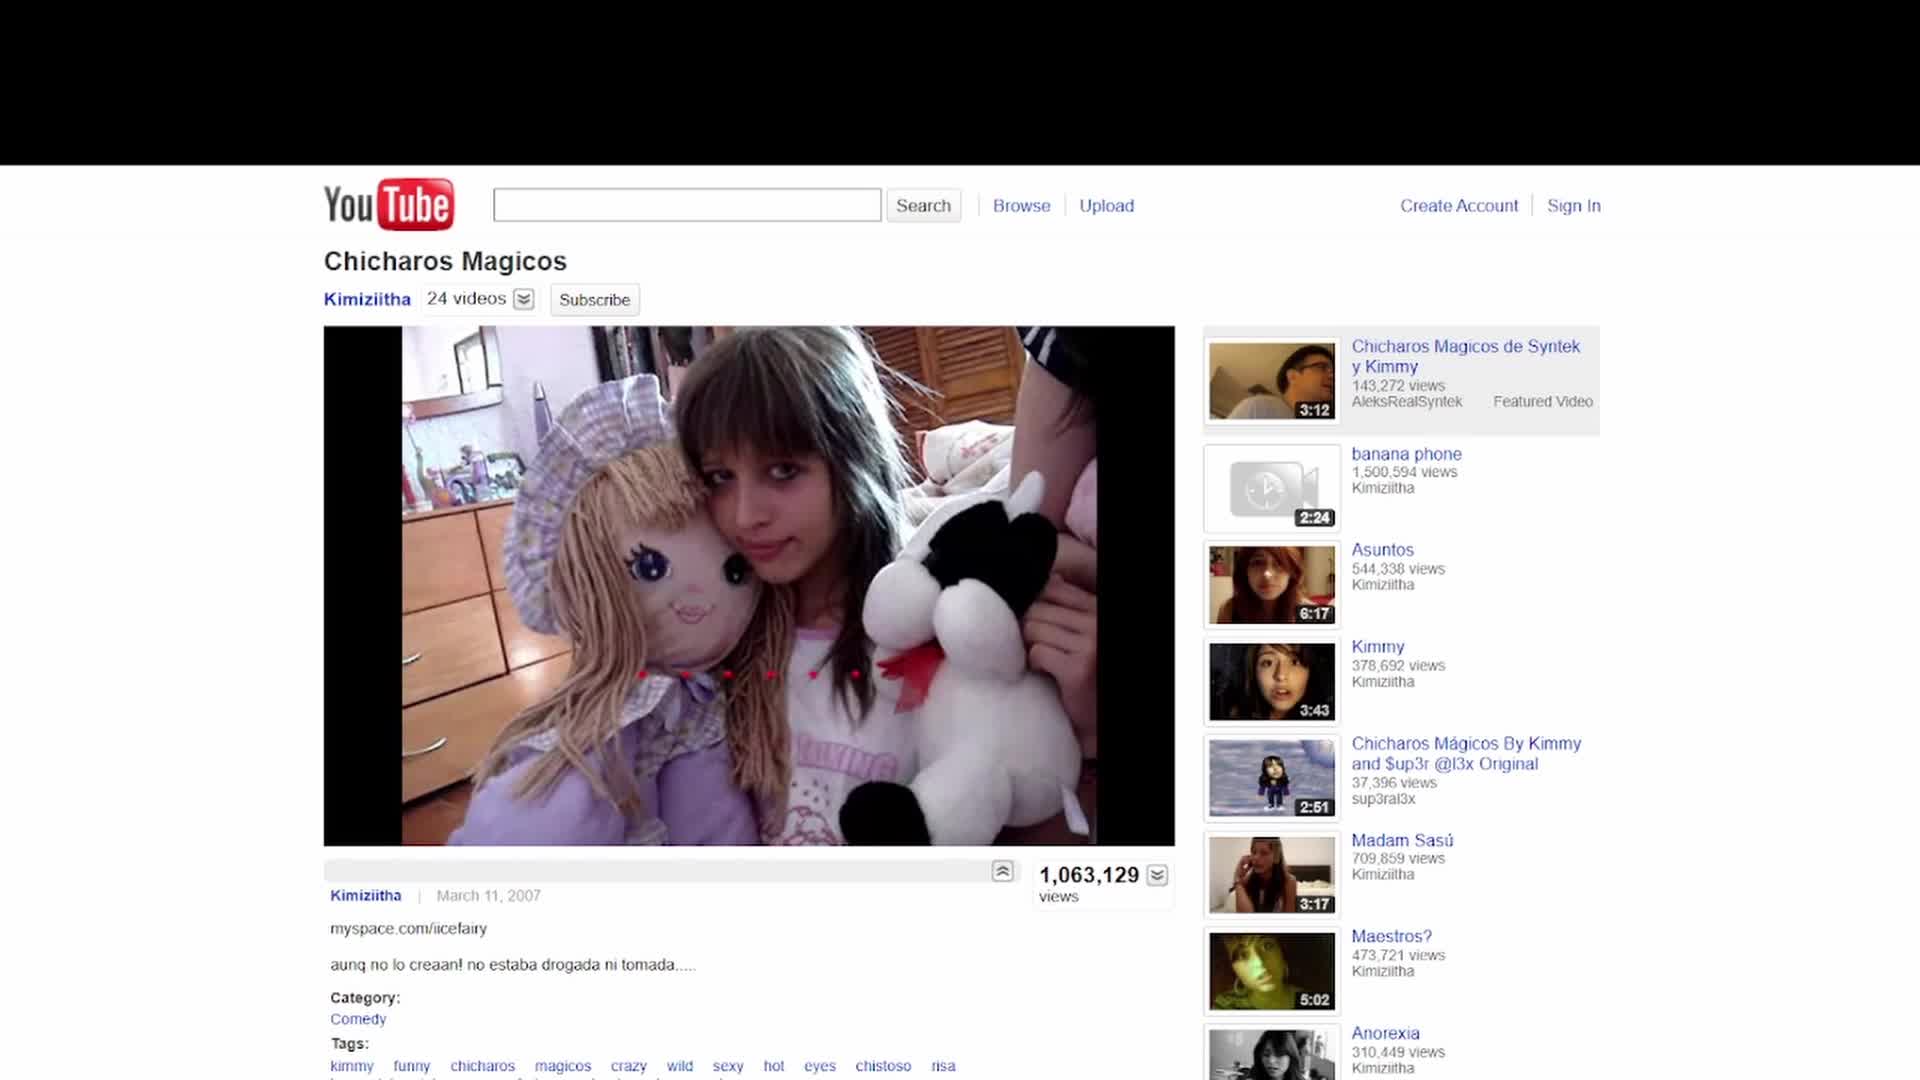Expand the view count statistics arrow
The height and width of the screenshot is (1080, 1920).
coord(1157,875)
